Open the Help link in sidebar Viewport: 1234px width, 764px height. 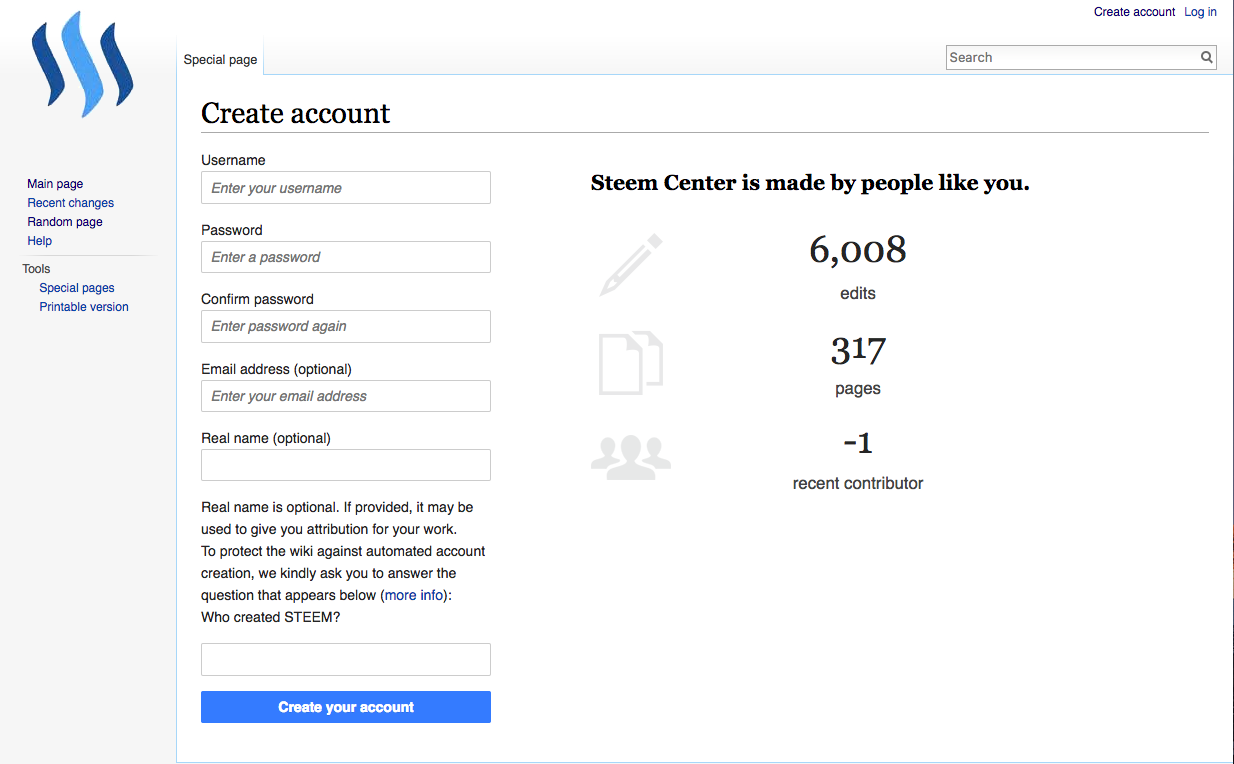tap(40, 241)
